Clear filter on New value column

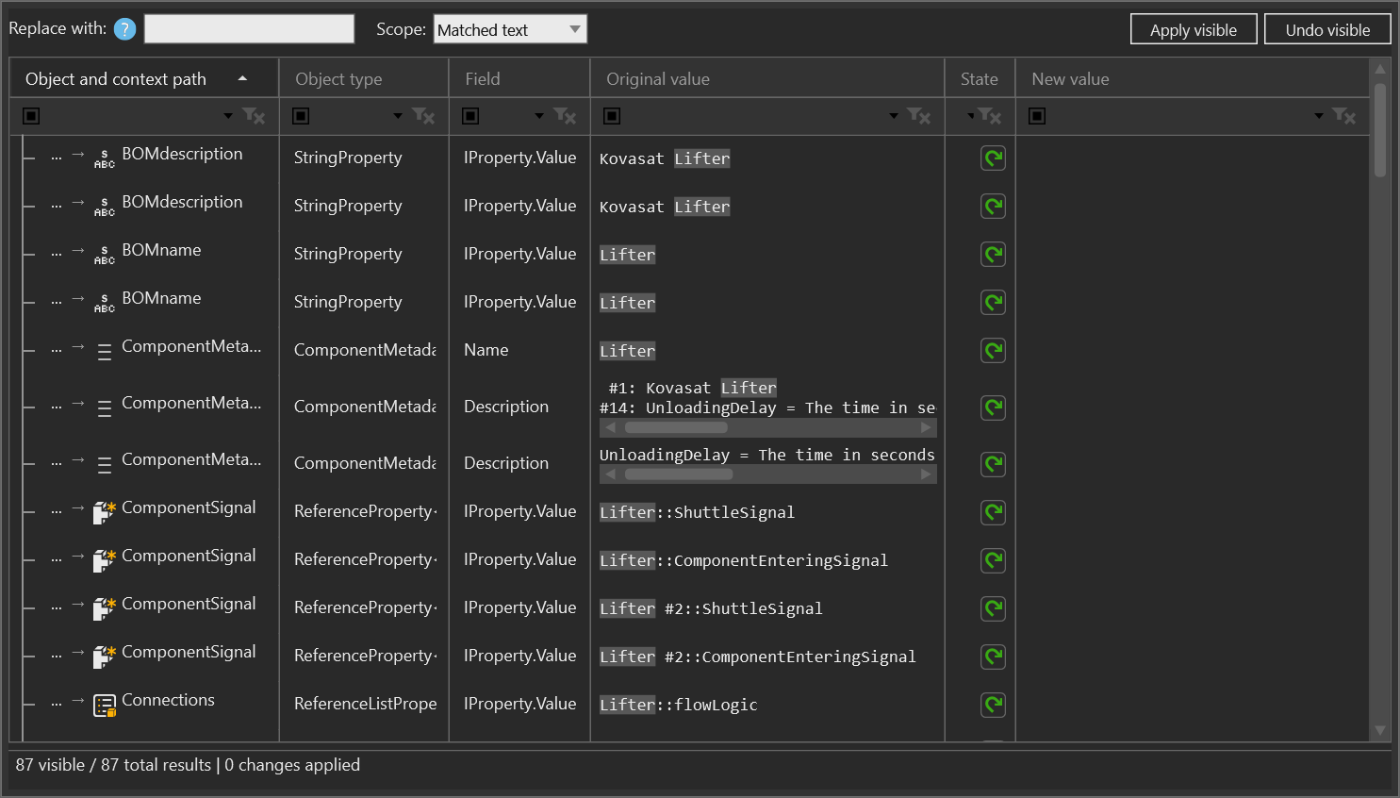(x=1345, y=116)
